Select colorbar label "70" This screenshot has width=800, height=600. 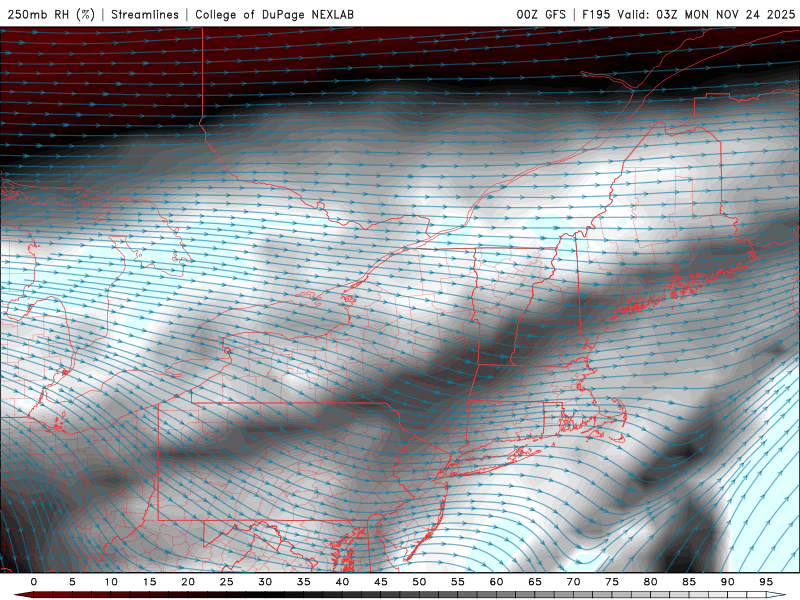click(573, 582)
